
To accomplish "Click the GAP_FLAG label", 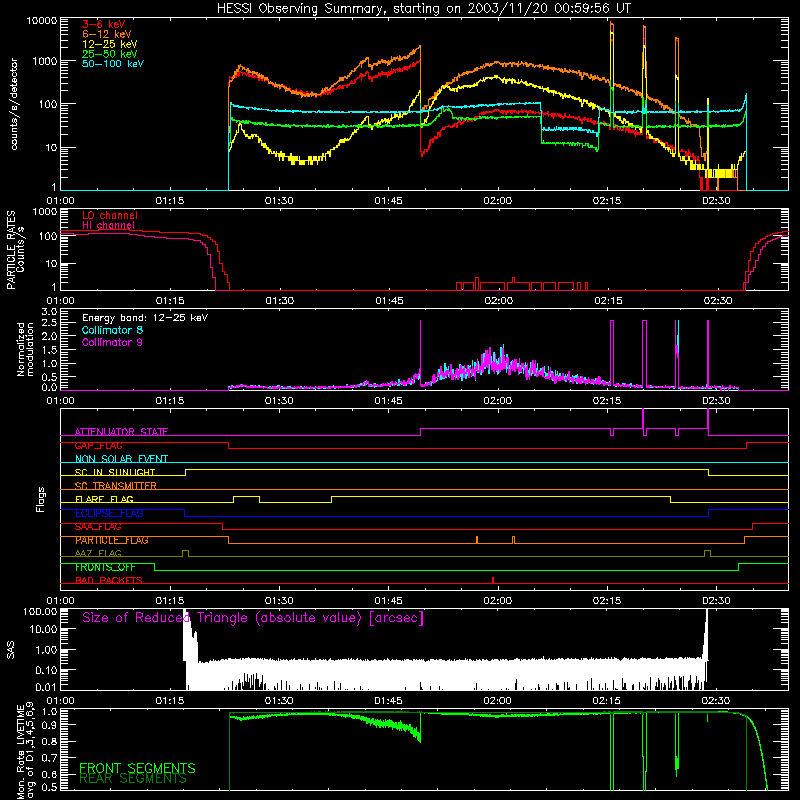I will pyautogui.click(x=98, y=445).
